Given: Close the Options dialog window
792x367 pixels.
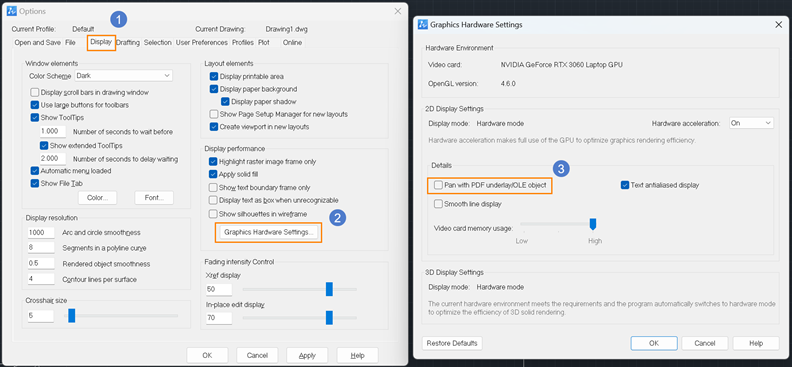Looking at the screenshot, I should [398, 11].
